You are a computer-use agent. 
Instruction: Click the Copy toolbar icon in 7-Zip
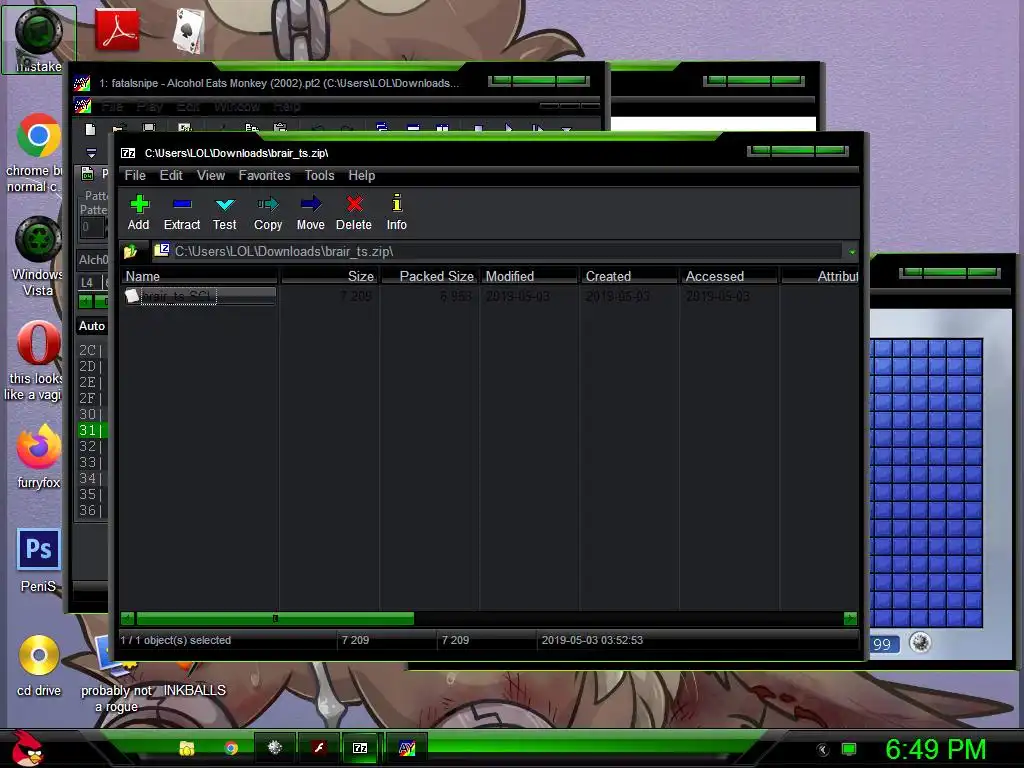[268, 213]
